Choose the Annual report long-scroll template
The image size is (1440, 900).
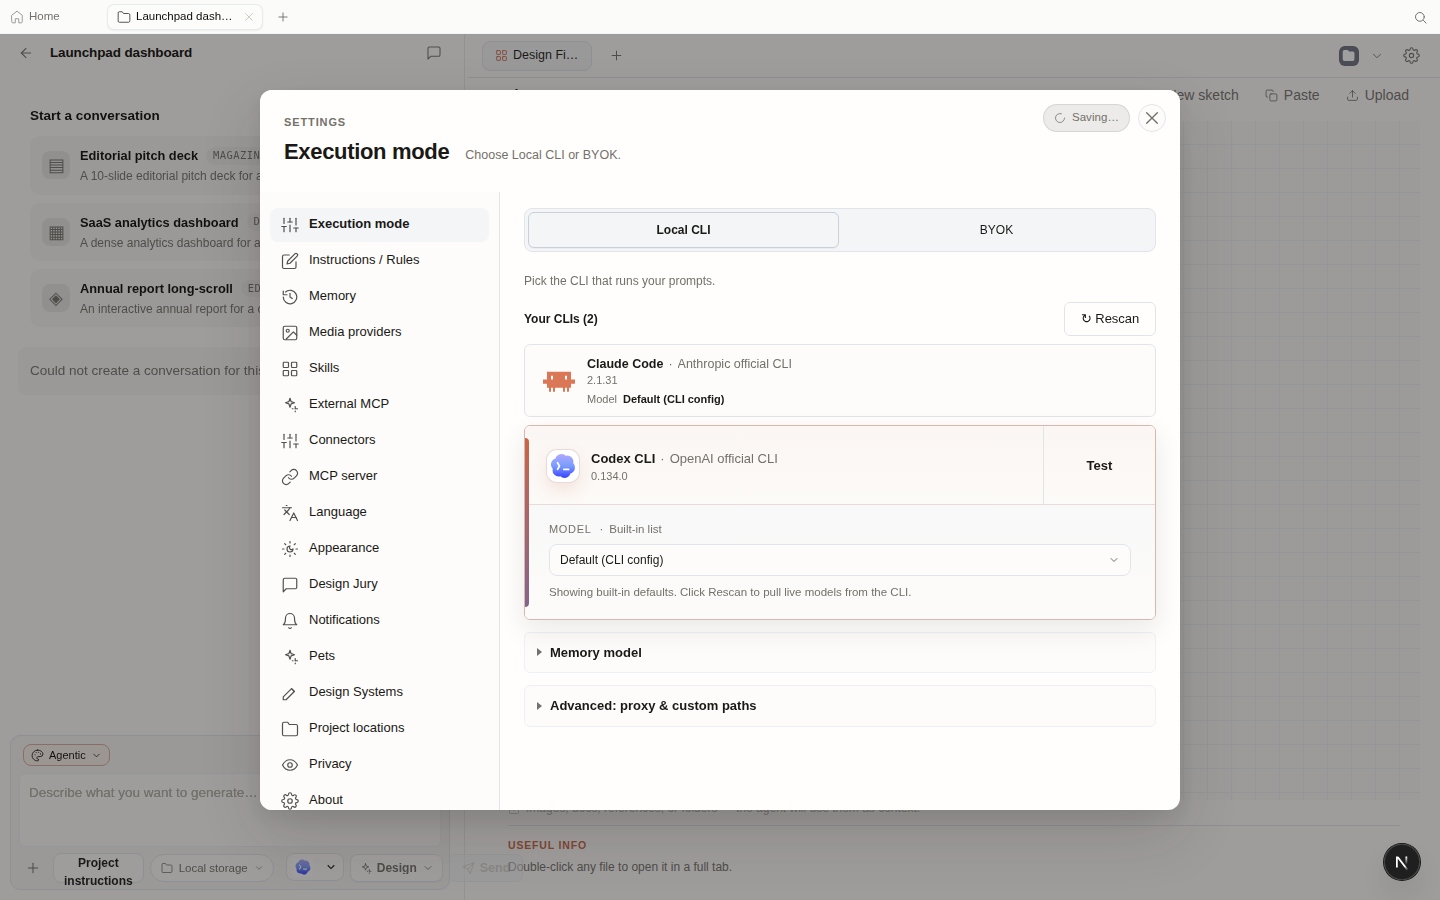click(x=145, y=298)
